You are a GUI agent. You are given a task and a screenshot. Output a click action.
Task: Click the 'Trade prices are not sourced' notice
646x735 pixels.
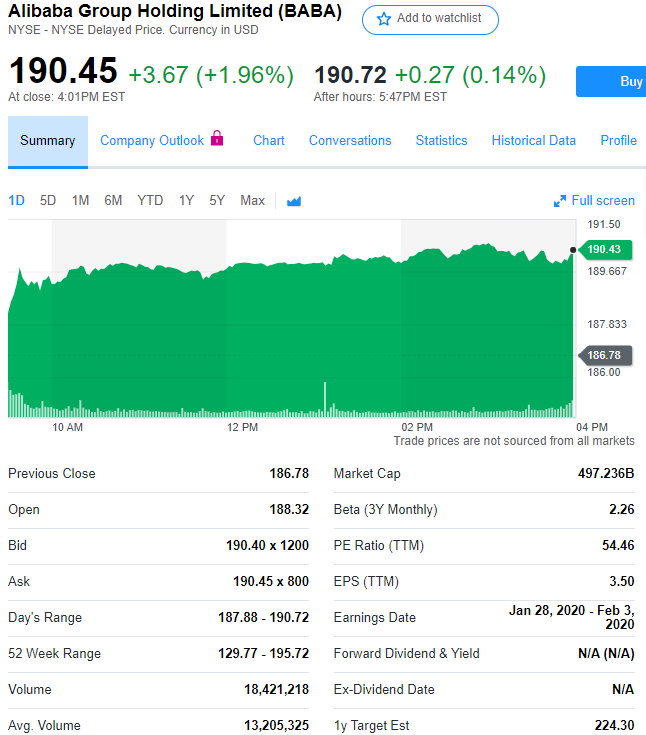(x=514, y=441)
